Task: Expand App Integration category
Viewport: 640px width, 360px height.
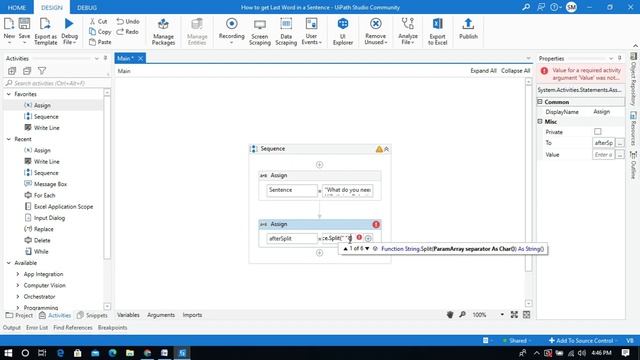Action: point(18,274)
